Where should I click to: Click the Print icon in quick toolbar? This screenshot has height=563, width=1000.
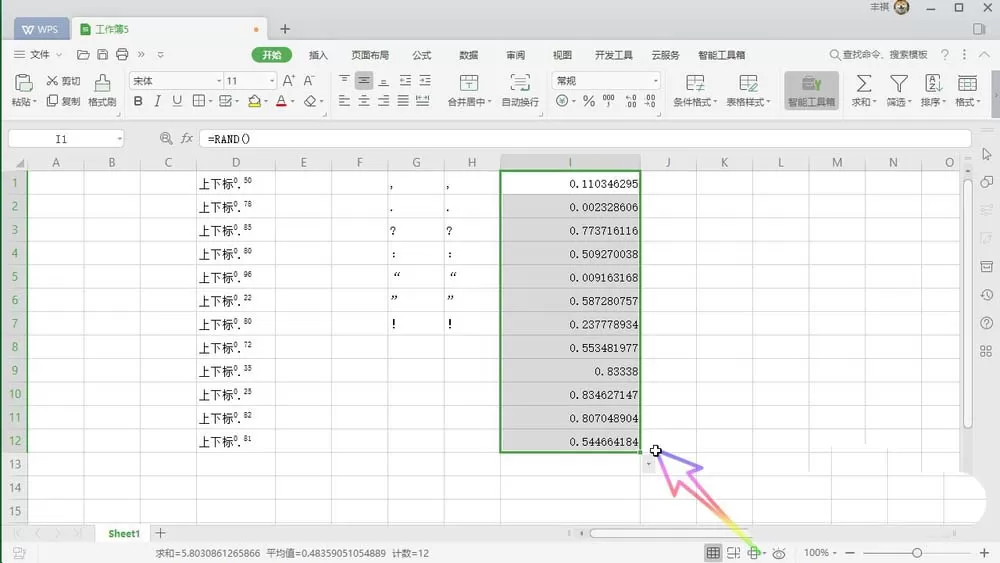click(122, 55)
